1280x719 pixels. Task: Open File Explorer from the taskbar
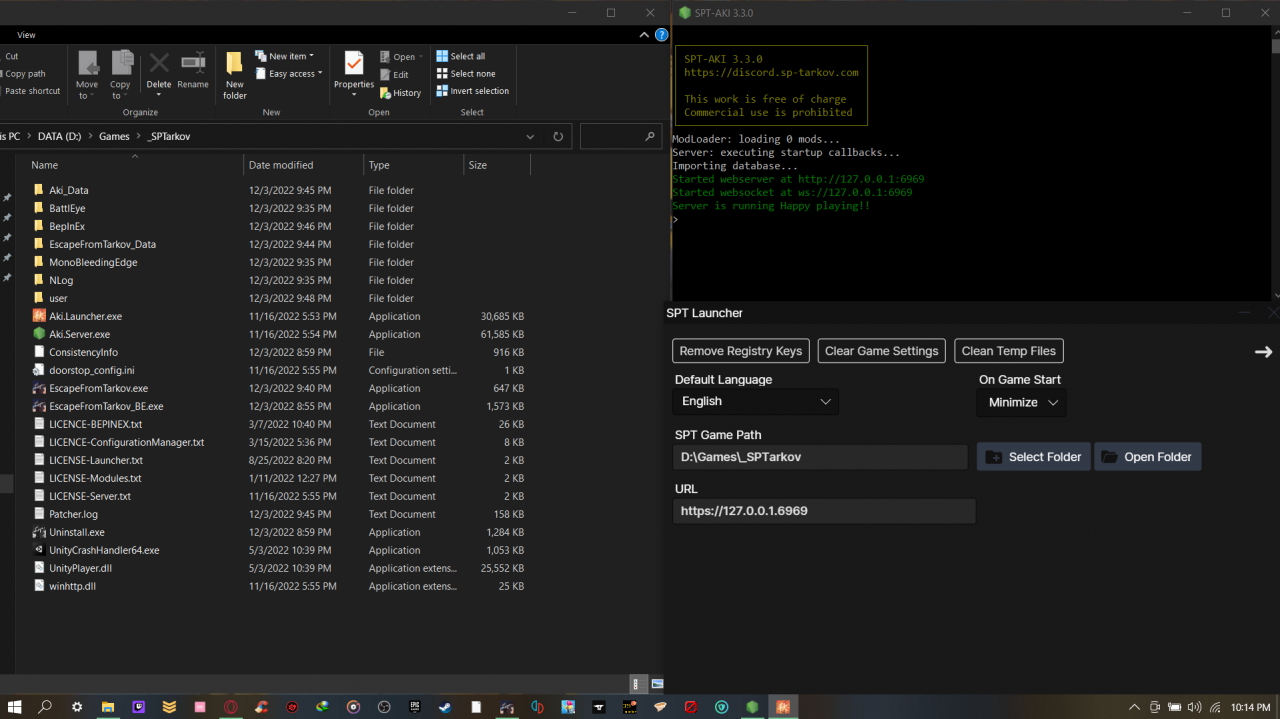click(107, 707)
